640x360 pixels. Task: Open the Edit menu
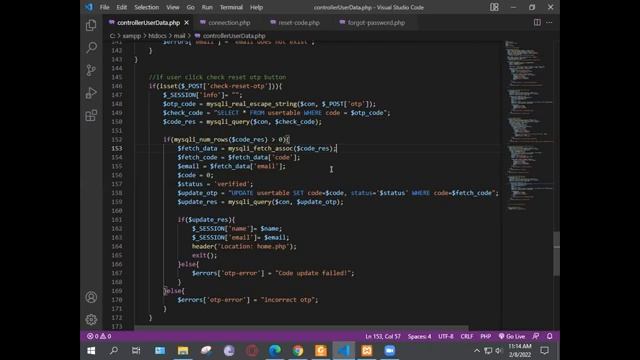[x=122, y=7]
